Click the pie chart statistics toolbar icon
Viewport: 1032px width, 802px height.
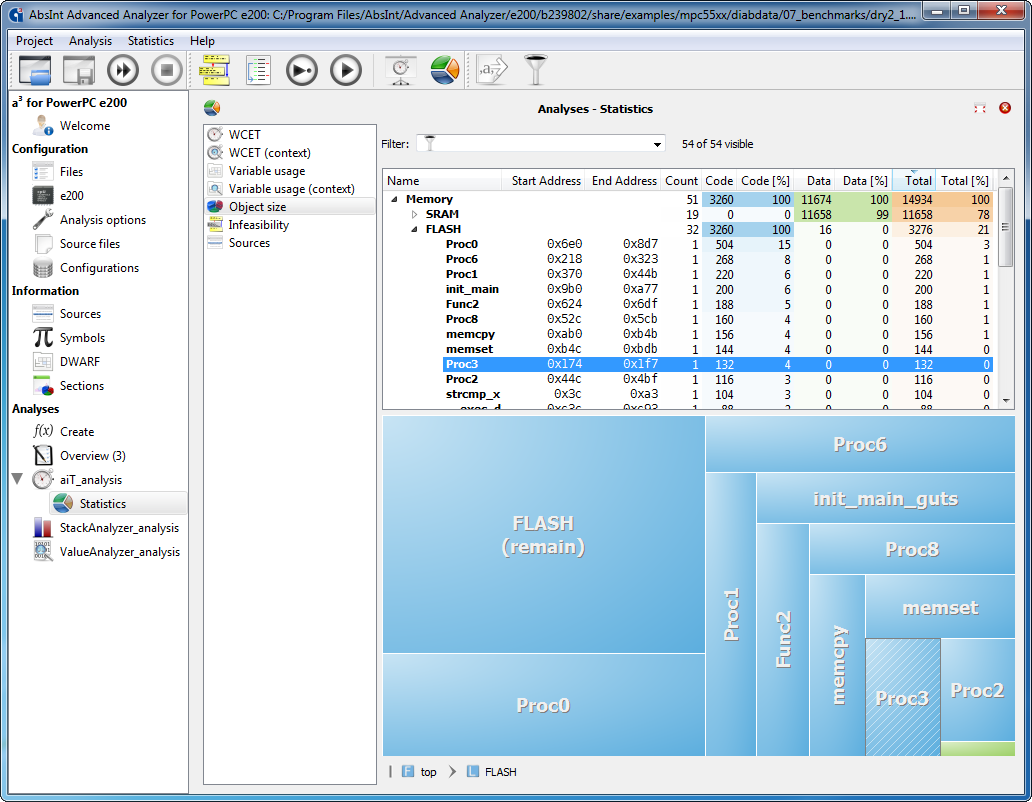[x=444, y=70]
